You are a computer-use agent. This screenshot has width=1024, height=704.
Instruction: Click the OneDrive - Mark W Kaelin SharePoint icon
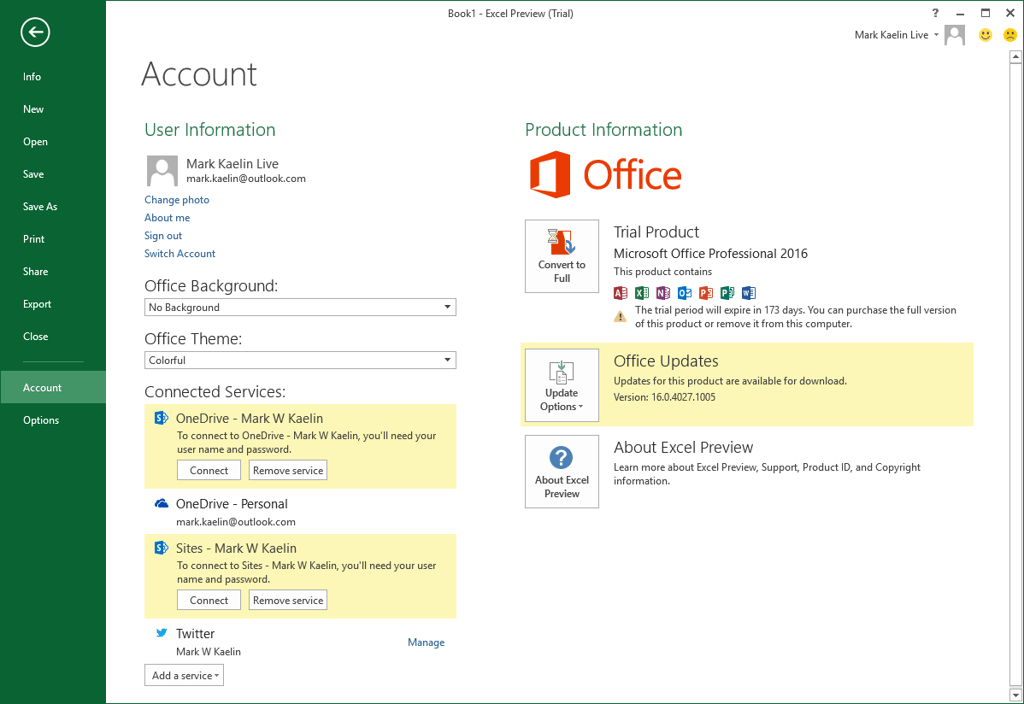[161, 418]
